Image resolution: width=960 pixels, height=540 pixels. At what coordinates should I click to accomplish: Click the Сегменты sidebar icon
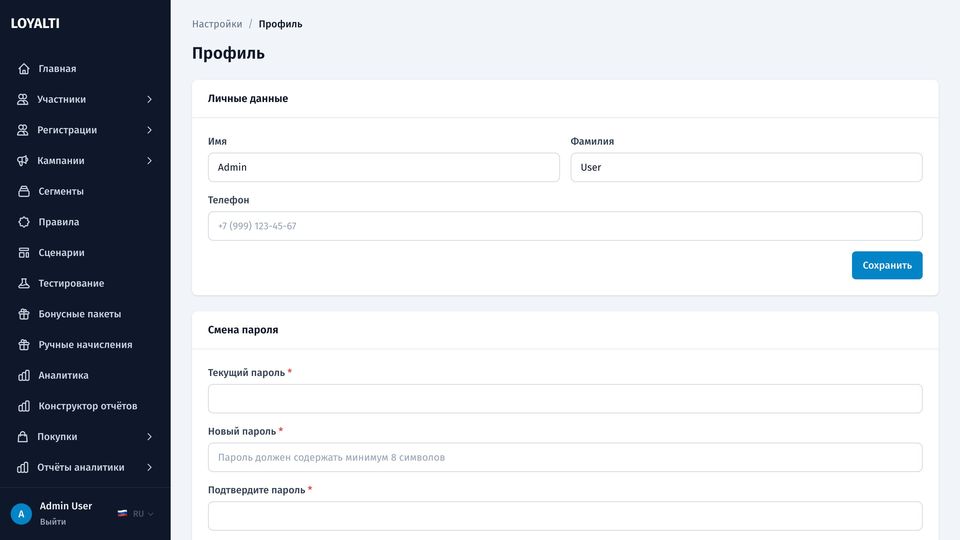(x=24, y=191)
